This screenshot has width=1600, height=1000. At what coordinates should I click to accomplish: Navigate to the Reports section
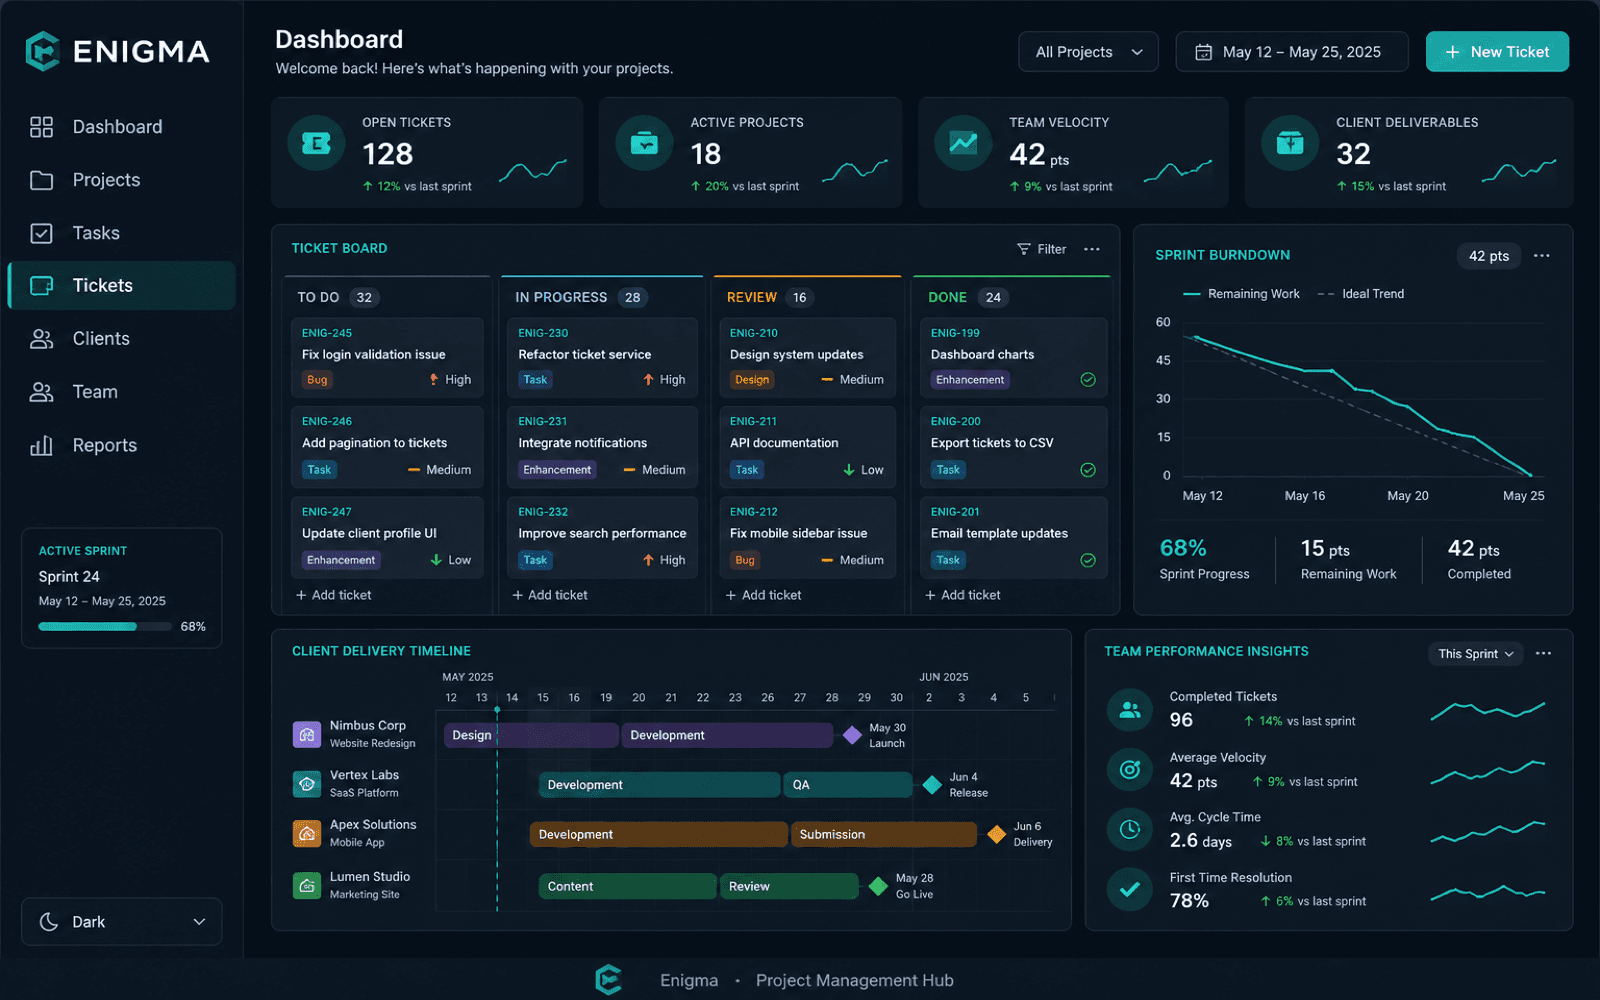click(122, 445)
